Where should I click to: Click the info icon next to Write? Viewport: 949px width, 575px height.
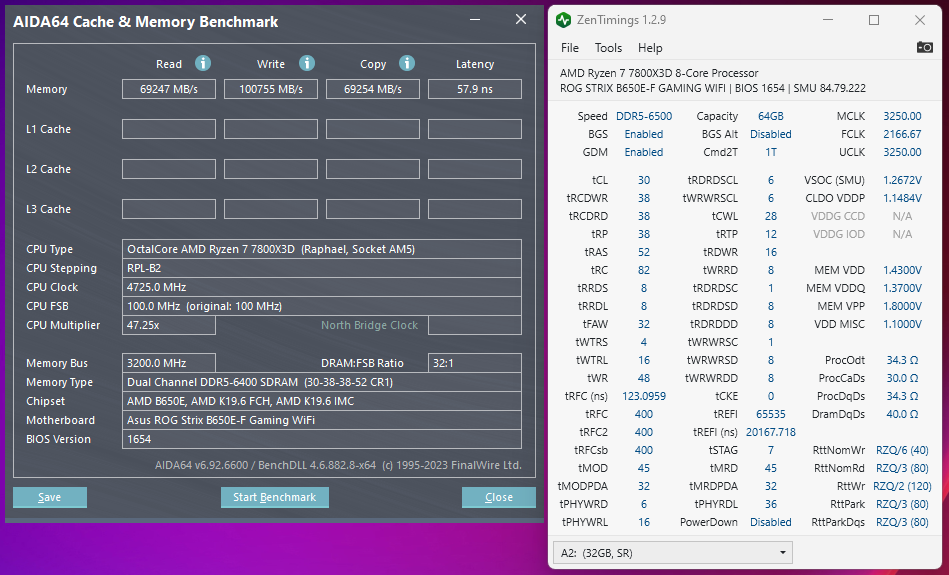click(307, 63)
